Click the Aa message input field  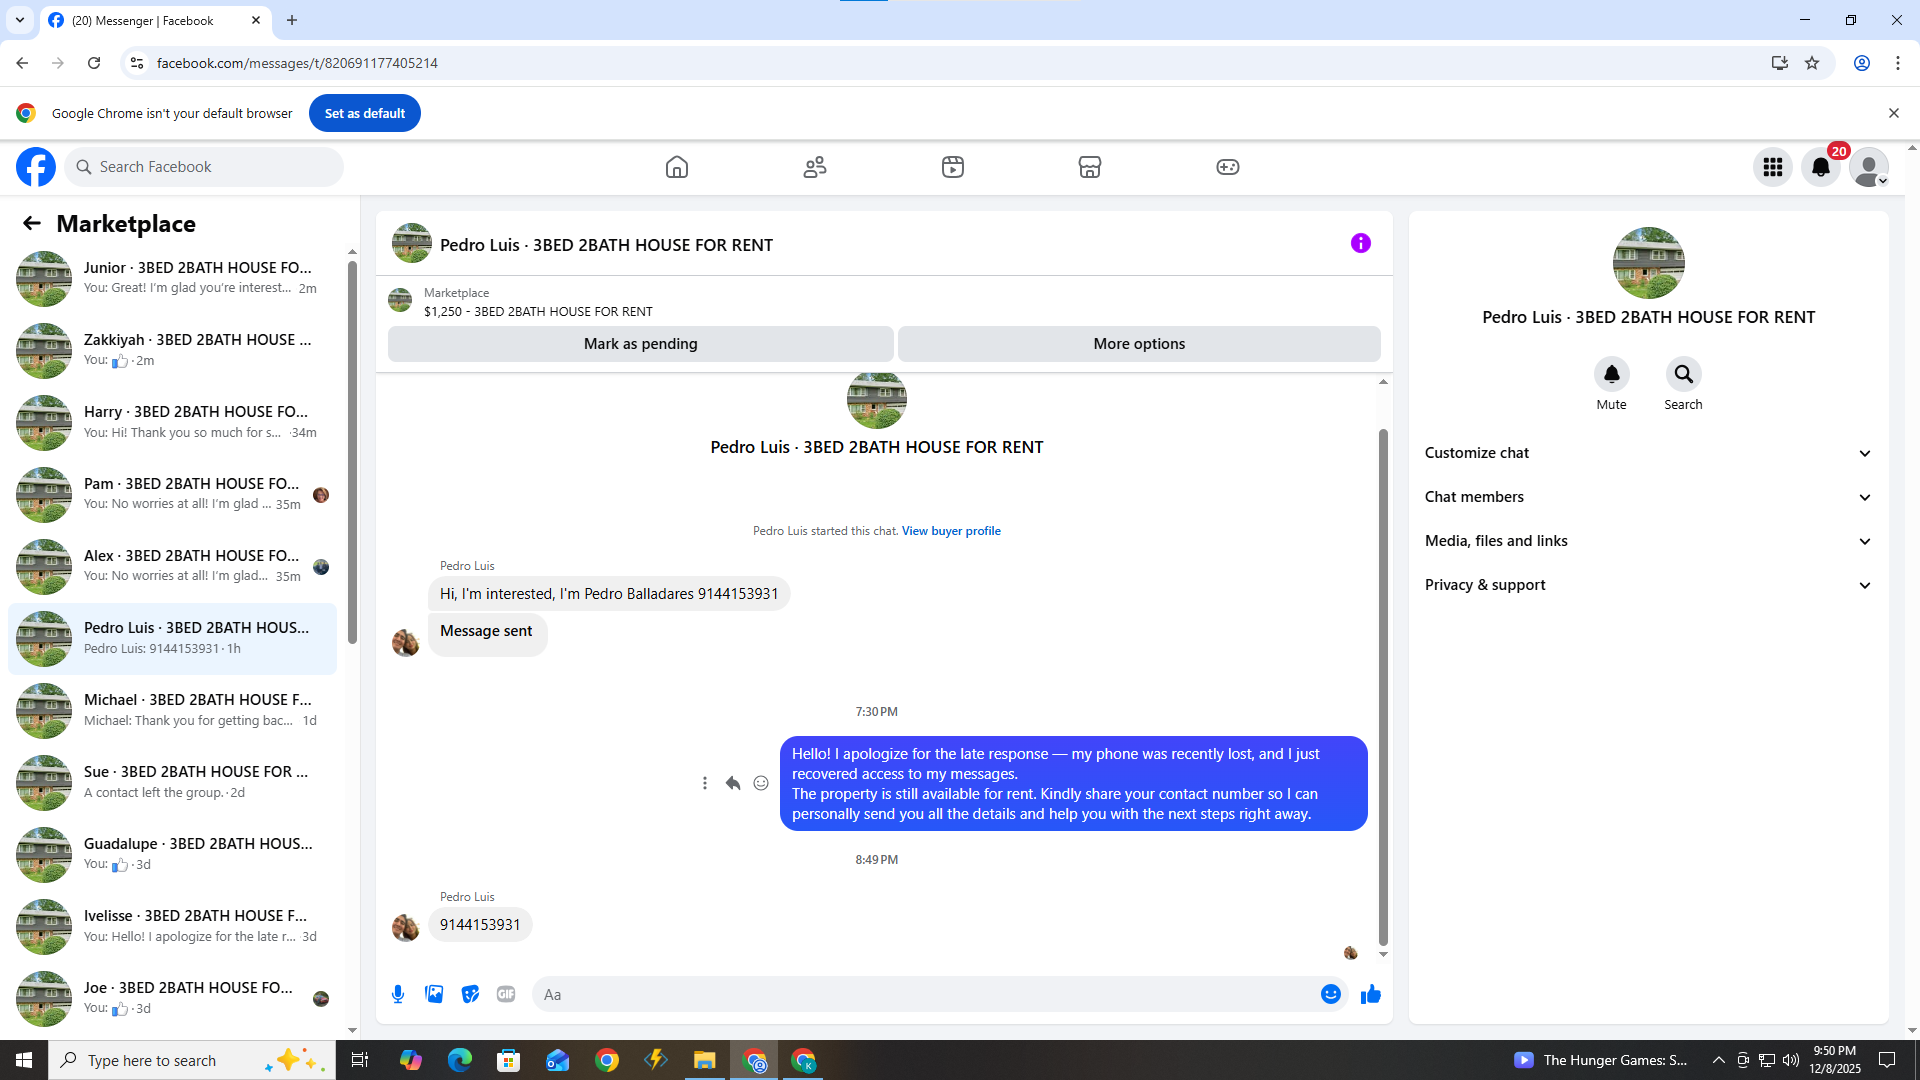pos(925,994)
